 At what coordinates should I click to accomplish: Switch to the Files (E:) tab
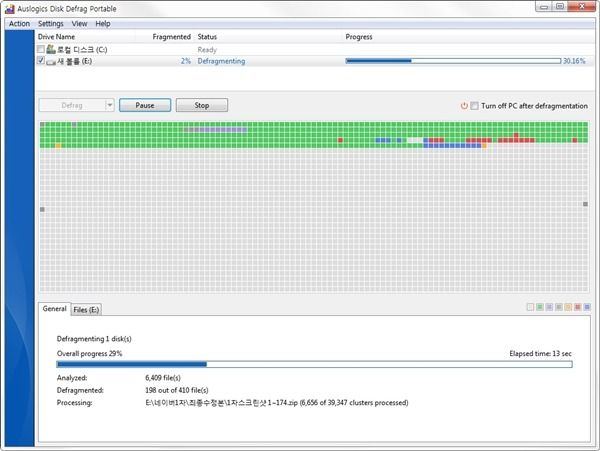point(86,310)
